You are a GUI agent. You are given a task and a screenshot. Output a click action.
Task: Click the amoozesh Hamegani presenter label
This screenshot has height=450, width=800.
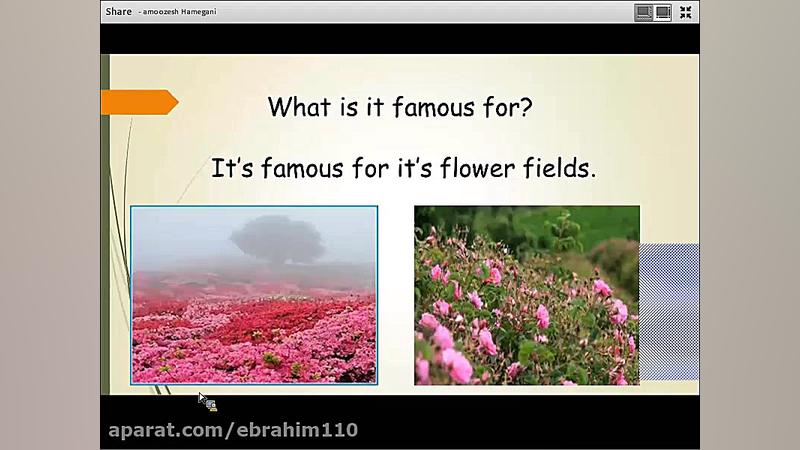pos(179,12)
